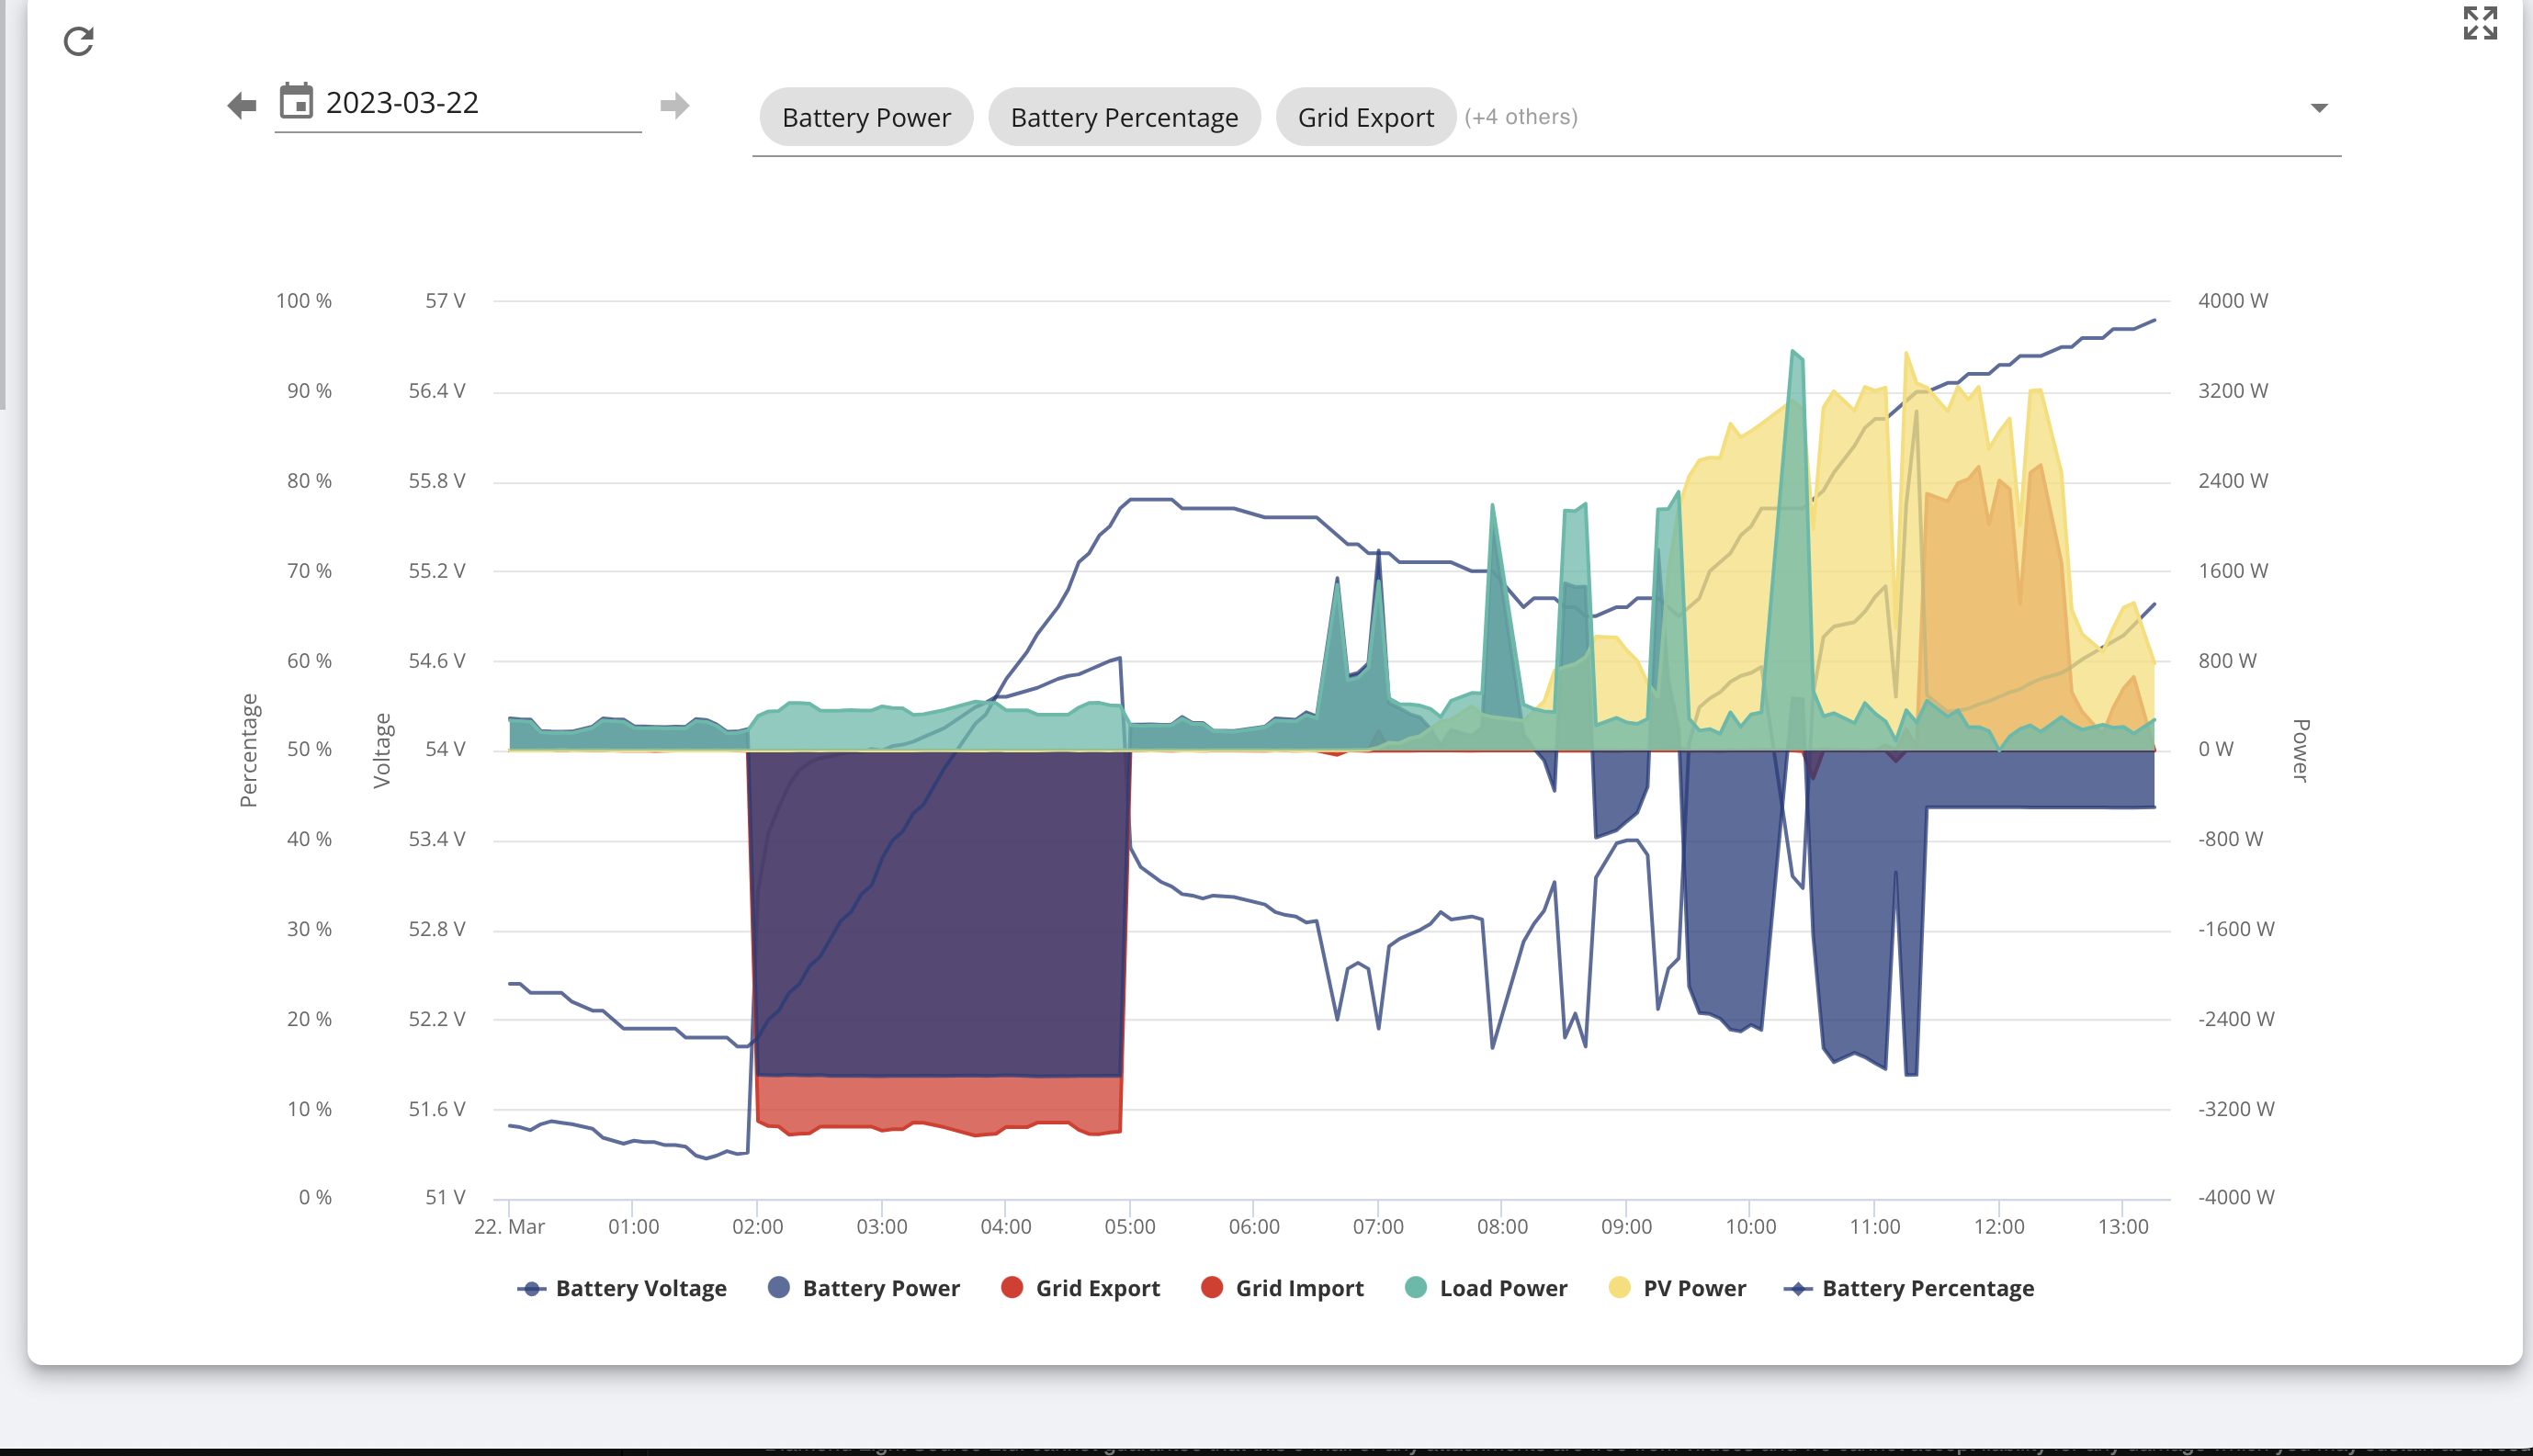Click the Grid Import legend color dot
This screenshot has height=1456, width=2533.
point(1212,1288)
